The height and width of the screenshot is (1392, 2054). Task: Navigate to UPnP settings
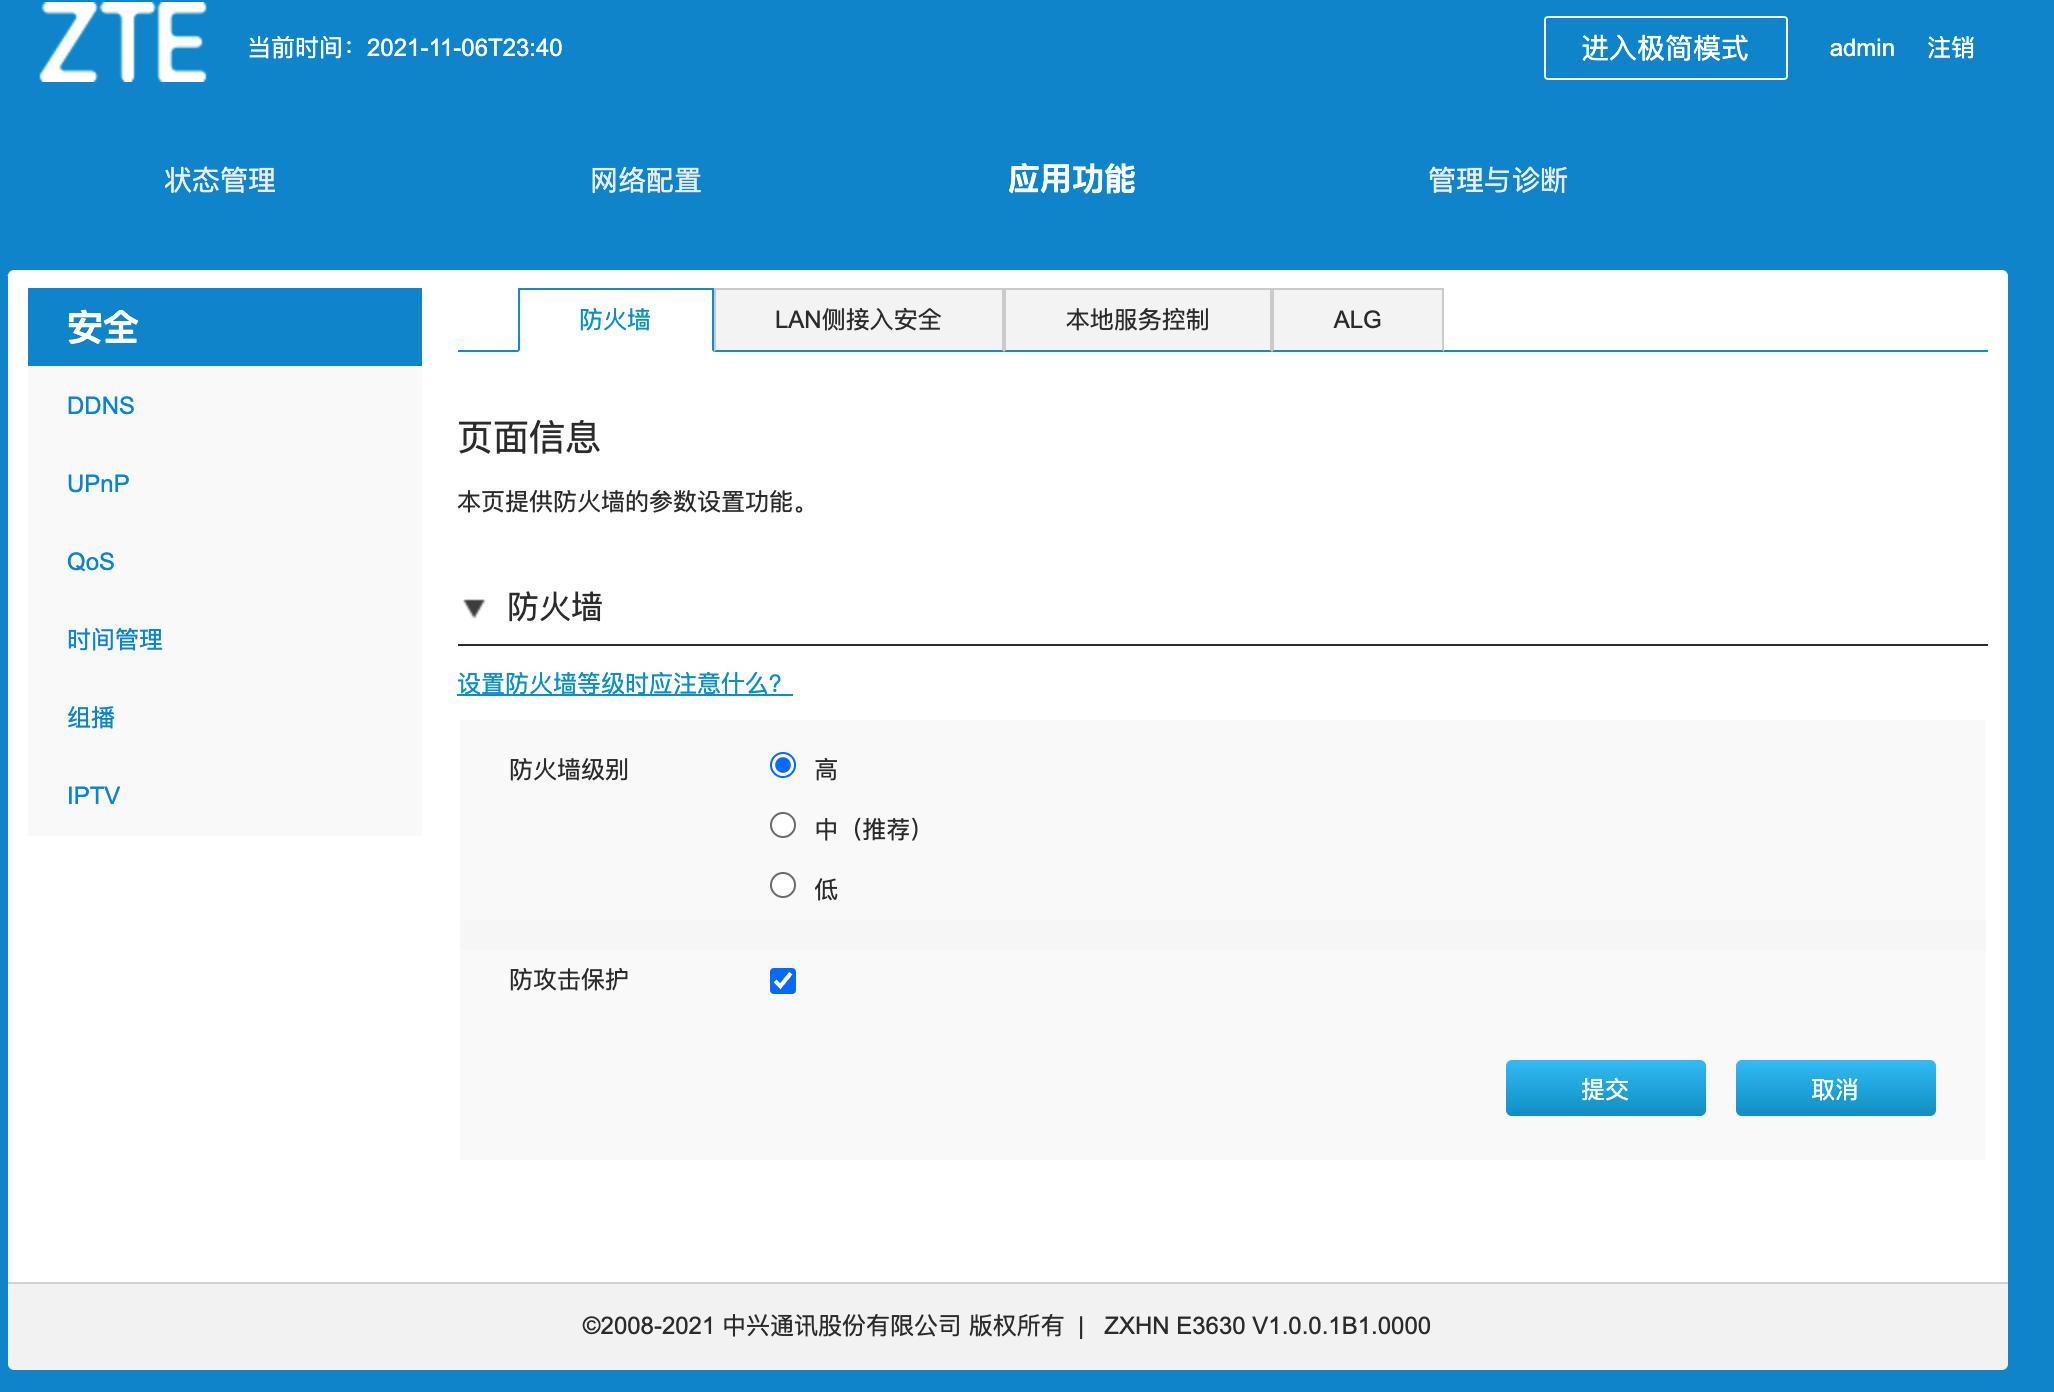[96, 483]
